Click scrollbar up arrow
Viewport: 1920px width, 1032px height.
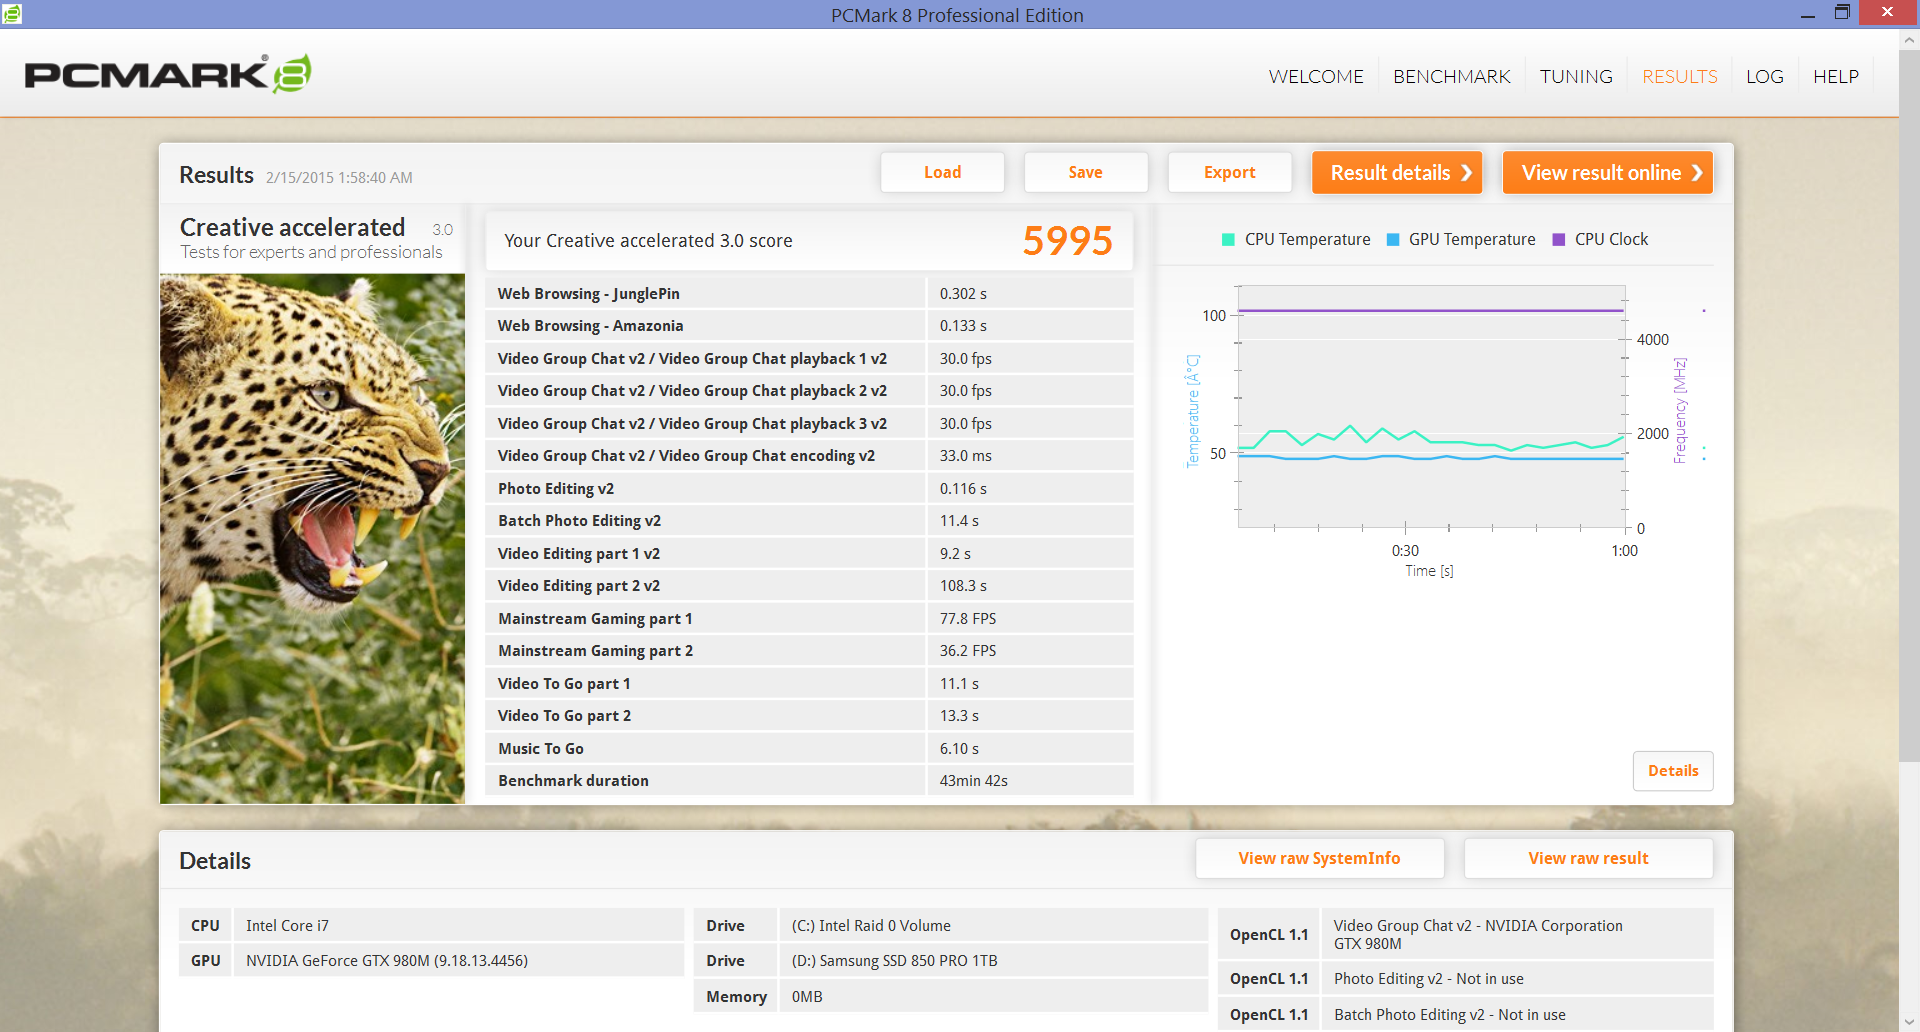click(x=1909, y=41)
